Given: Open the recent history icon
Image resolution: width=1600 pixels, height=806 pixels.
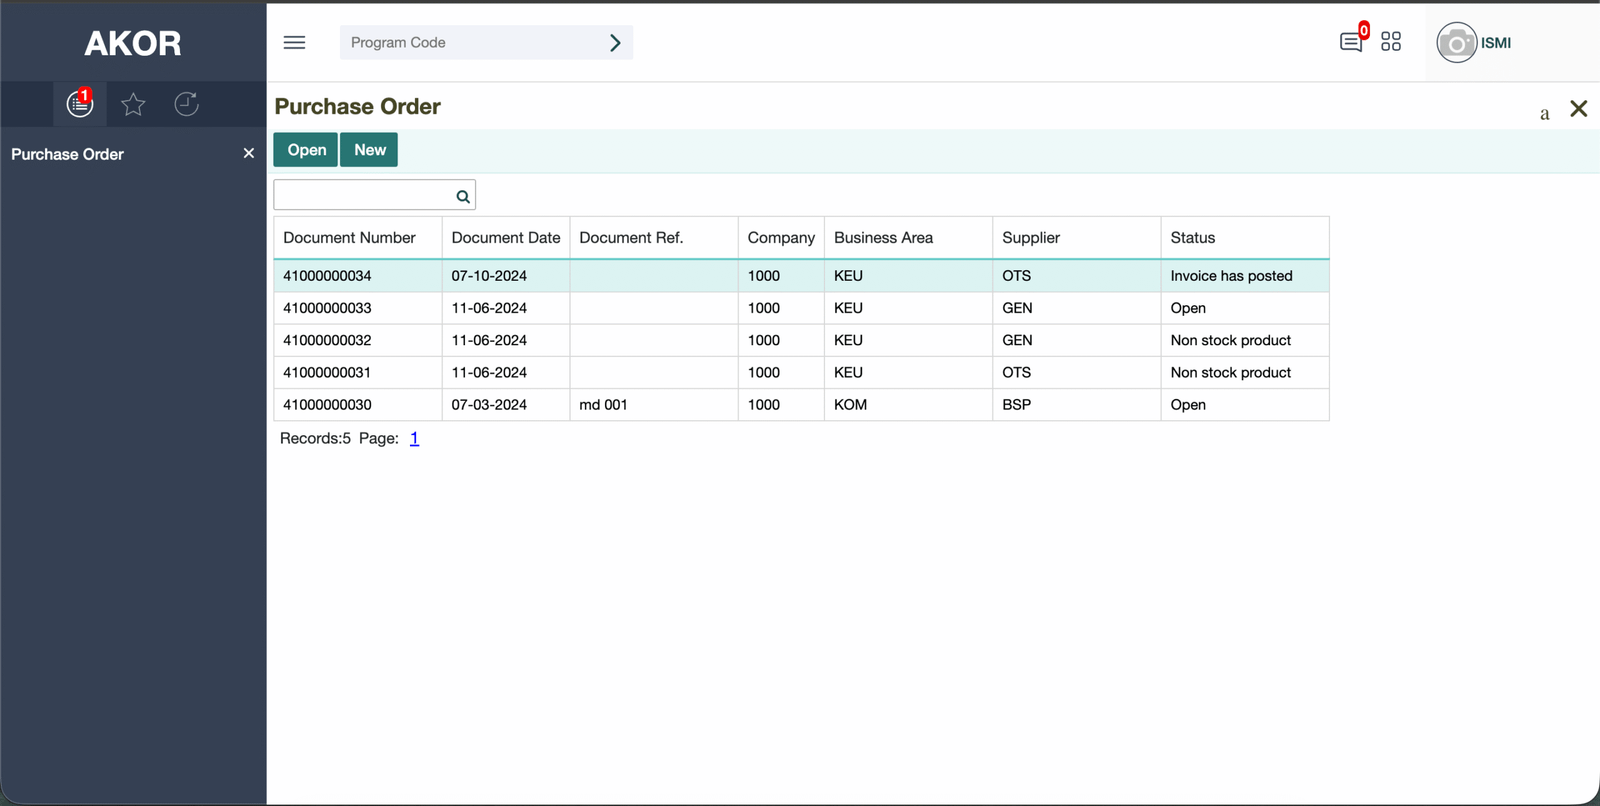Looking at the screenshot, I should (186, 104).
